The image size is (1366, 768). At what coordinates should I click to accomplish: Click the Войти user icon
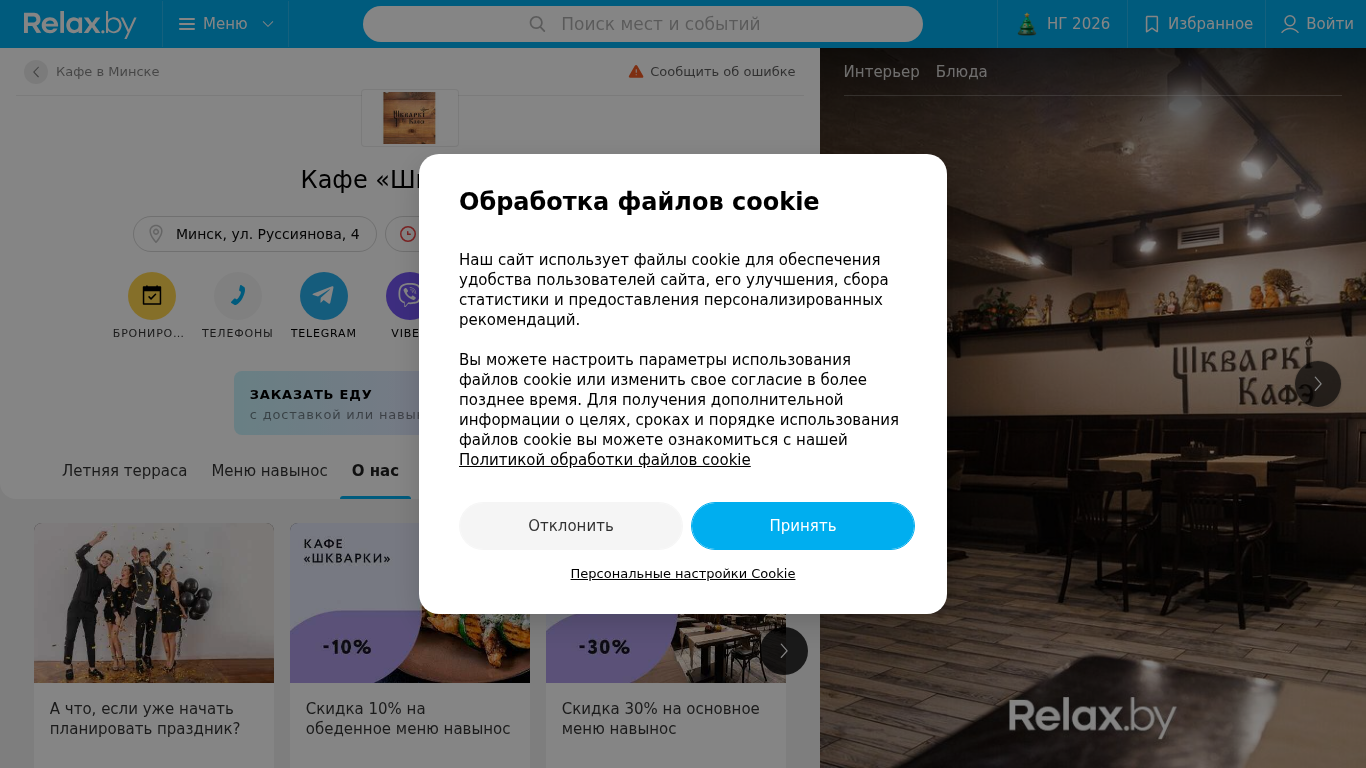click(x=1290, y=24)
